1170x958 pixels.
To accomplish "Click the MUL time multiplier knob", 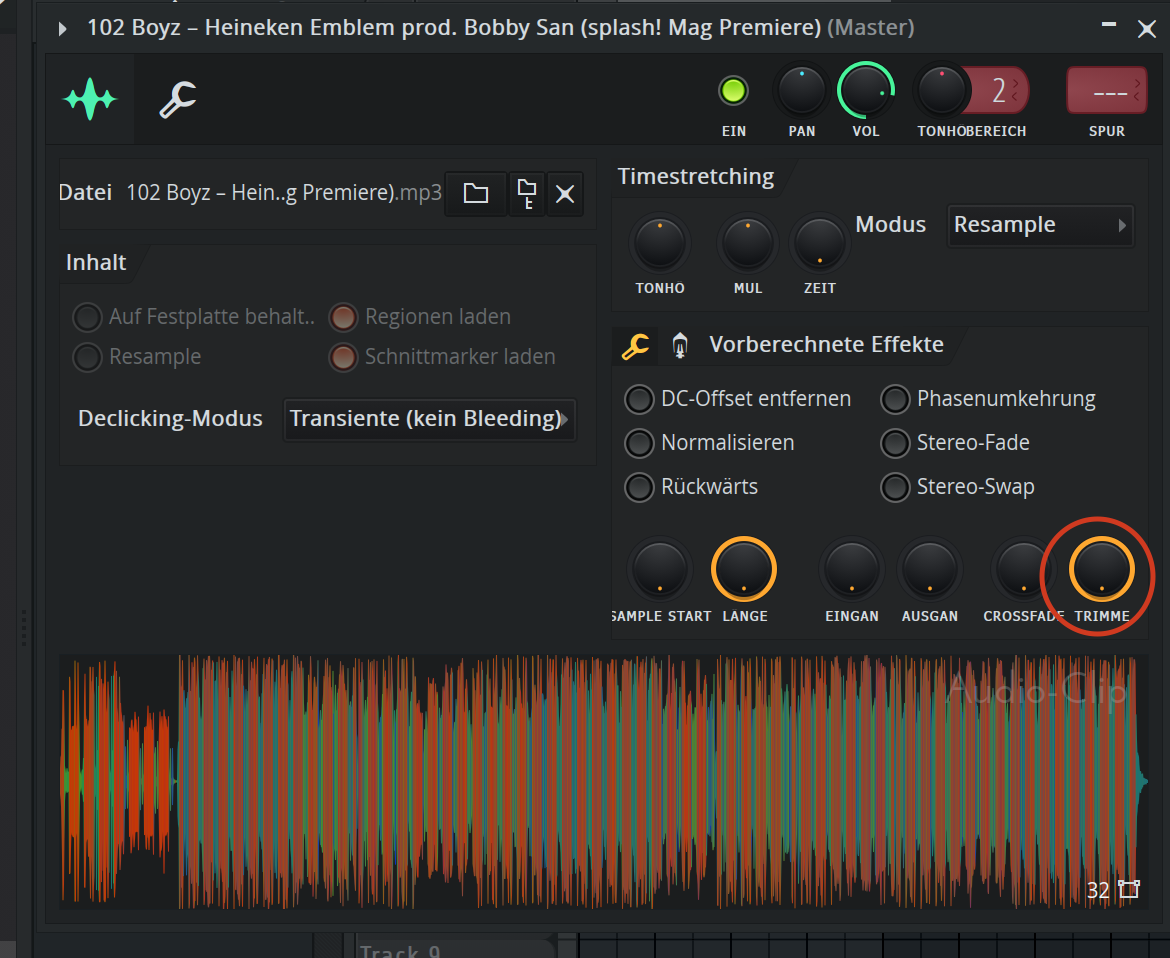I will 748,243.
